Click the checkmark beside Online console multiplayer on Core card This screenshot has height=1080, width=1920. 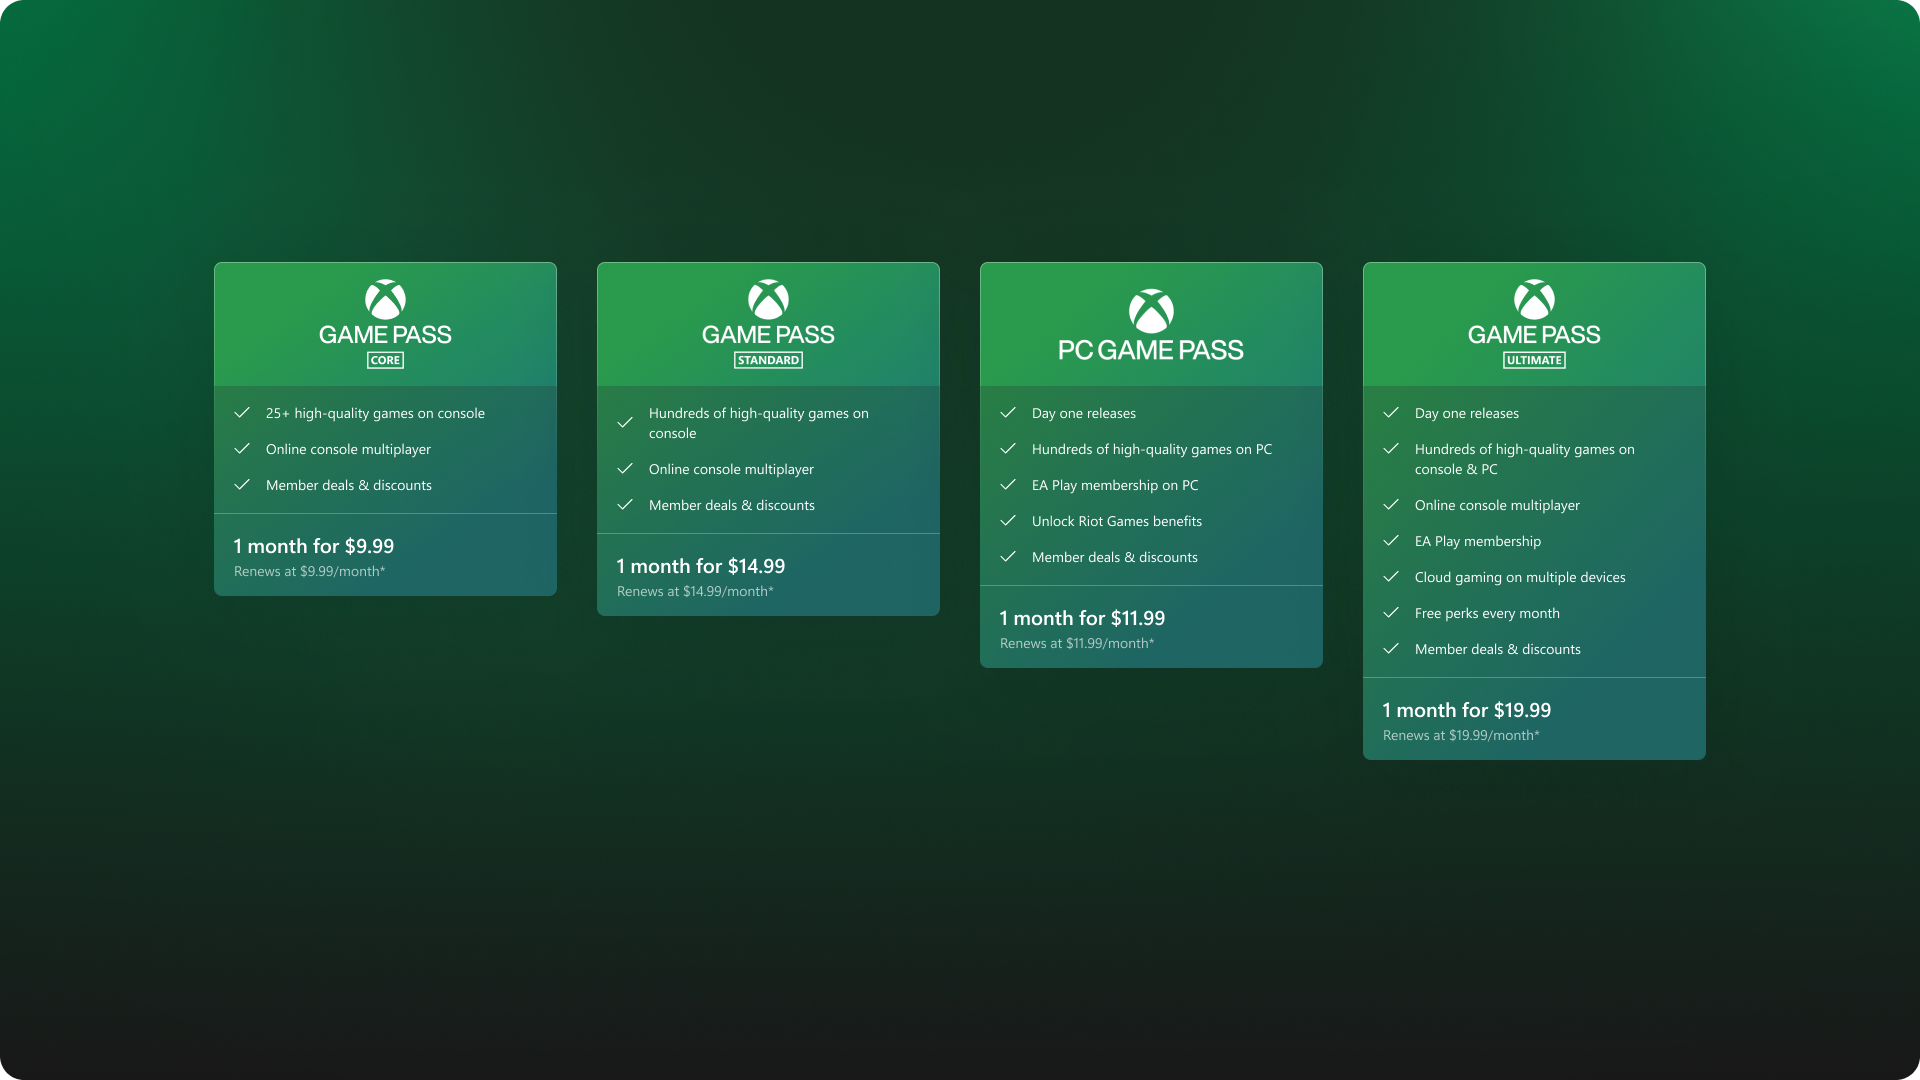pyautogui.click(x=242, y=449)
